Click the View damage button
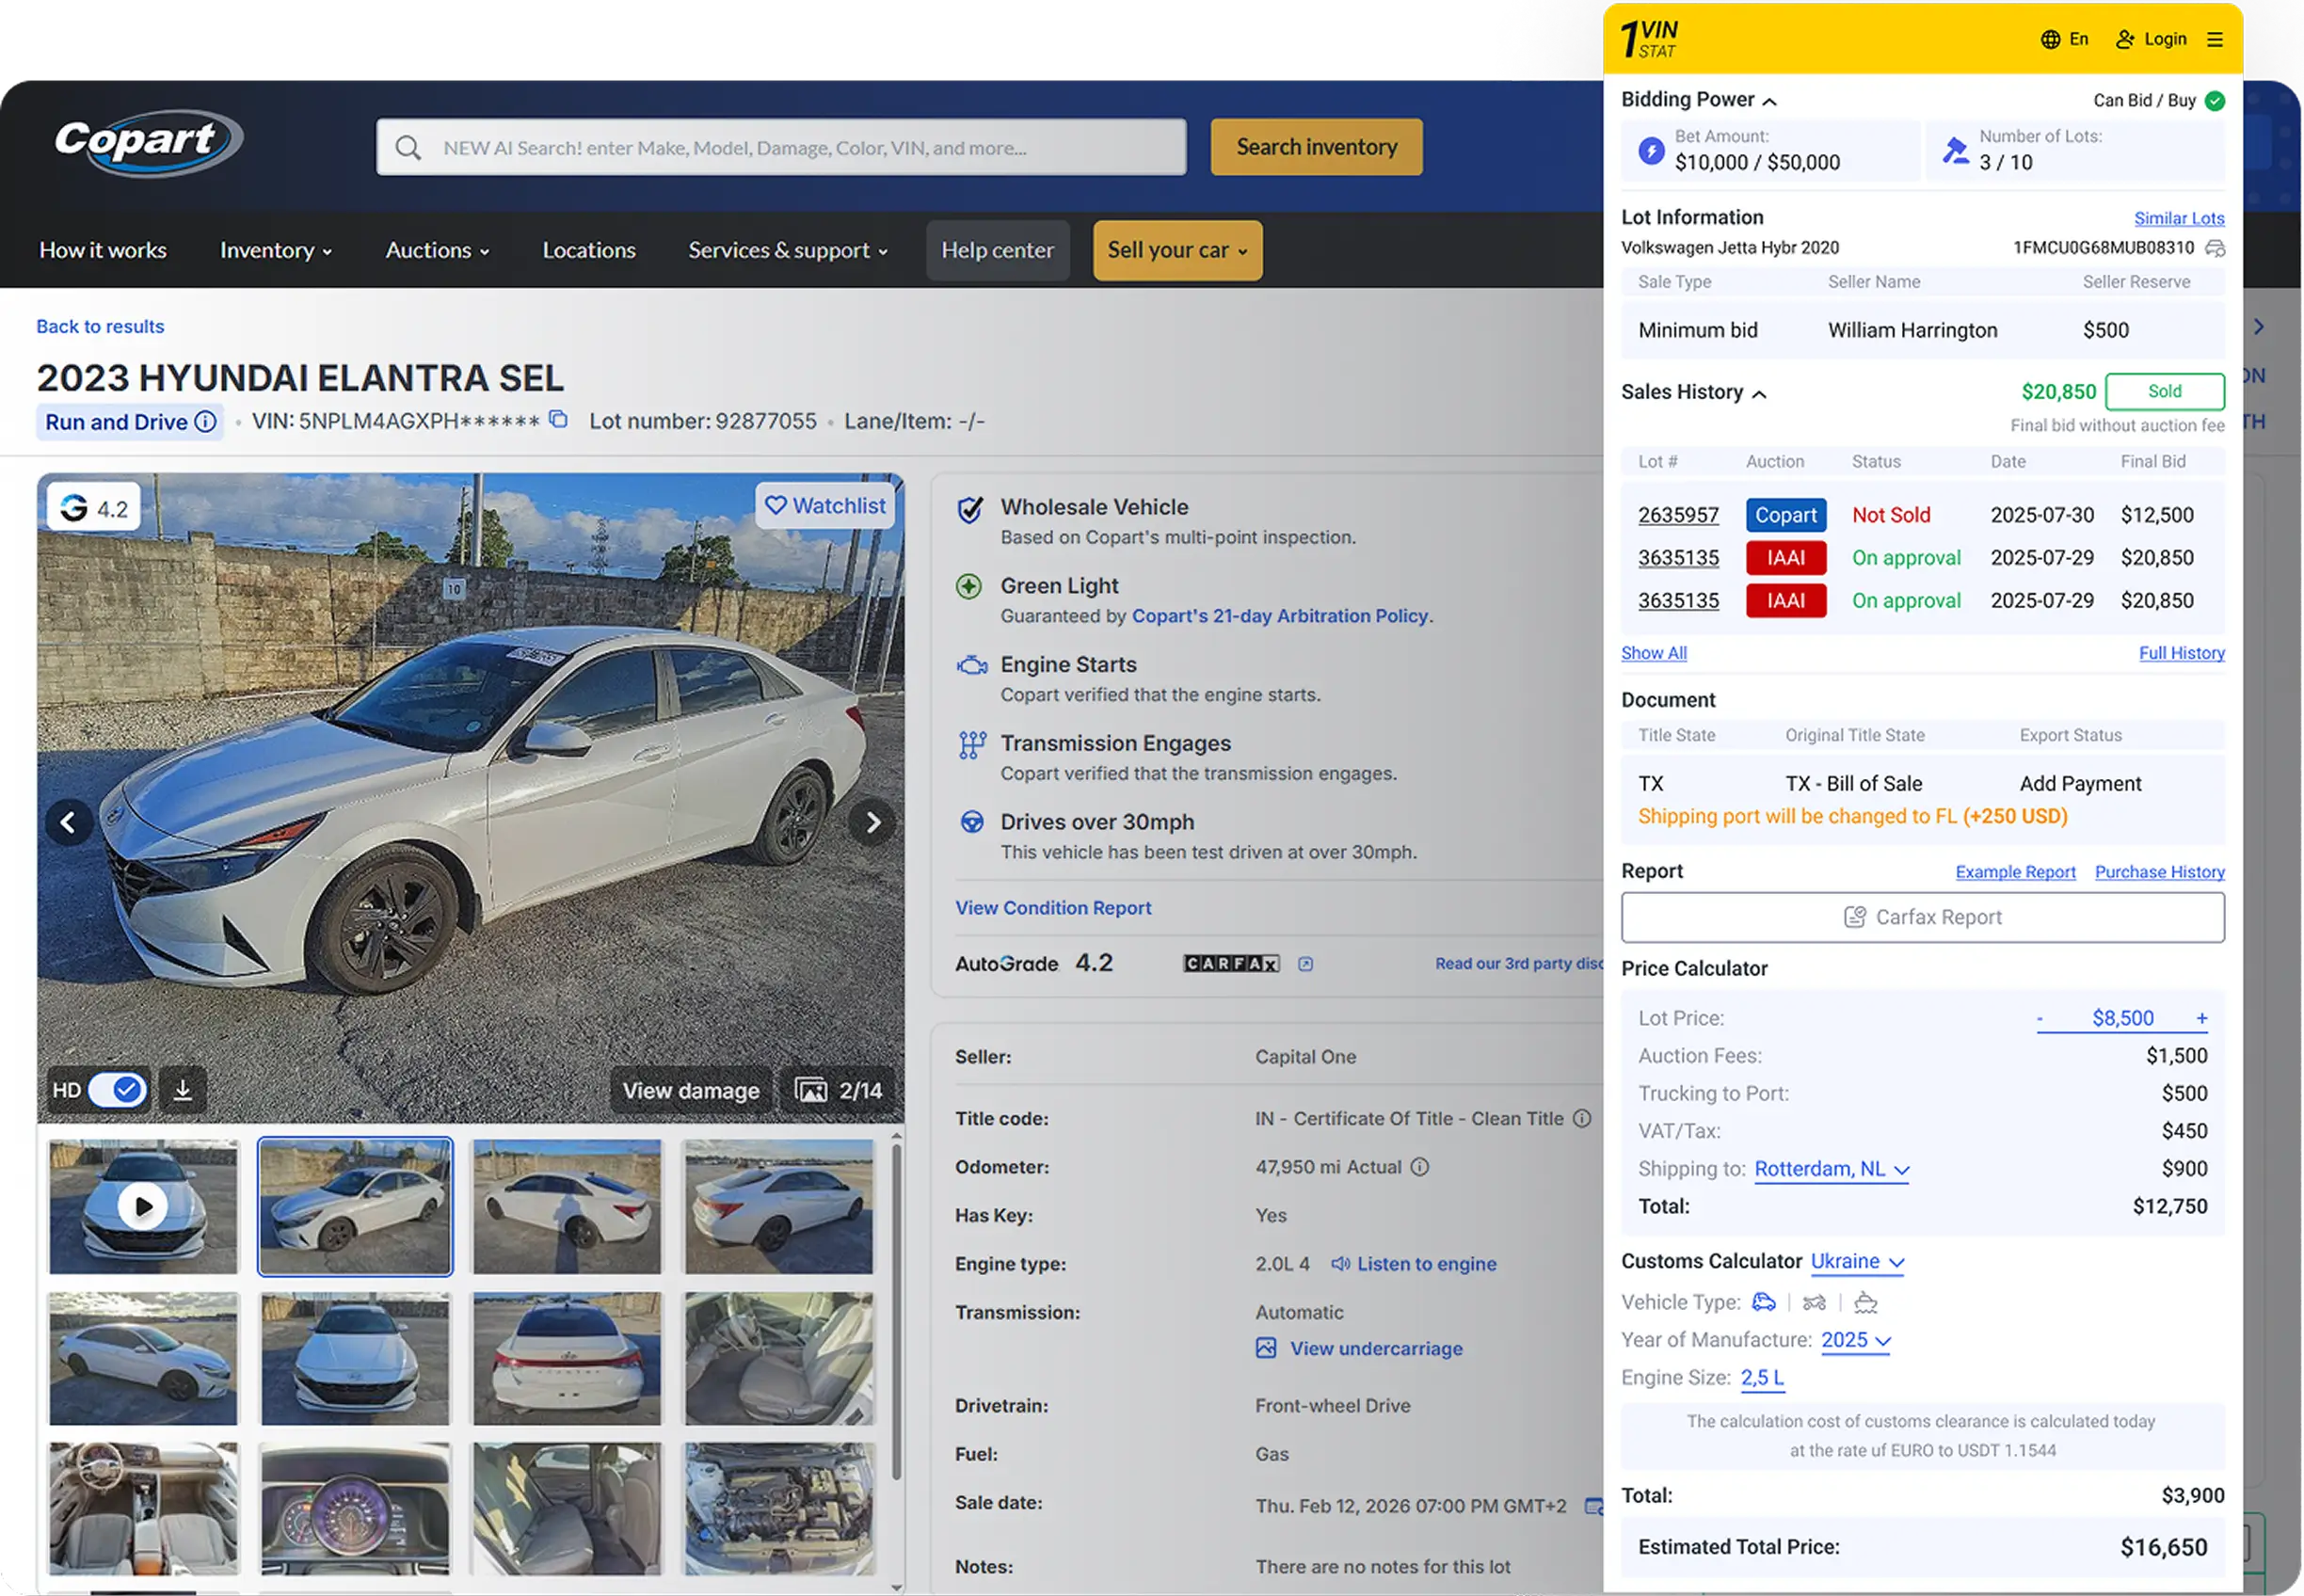2304x1596 pixels. (x=691, y=1090)
